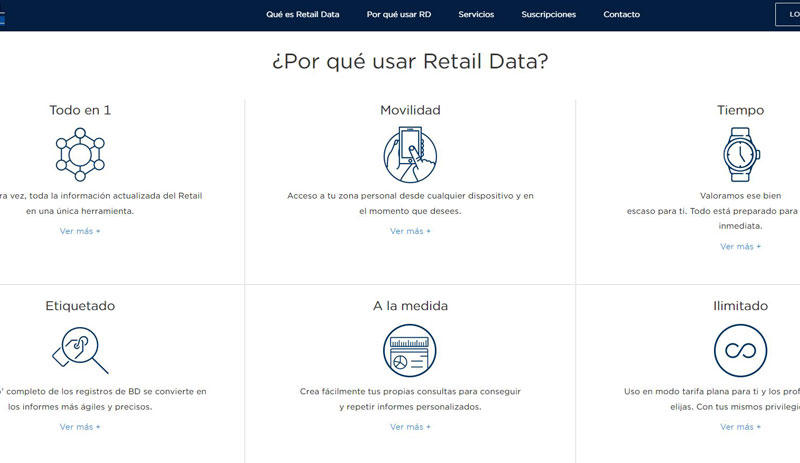The height and width of the screenshot is (463, 800).
Task: Click the Ilimitado infinity icon
Action: point(740,350)
